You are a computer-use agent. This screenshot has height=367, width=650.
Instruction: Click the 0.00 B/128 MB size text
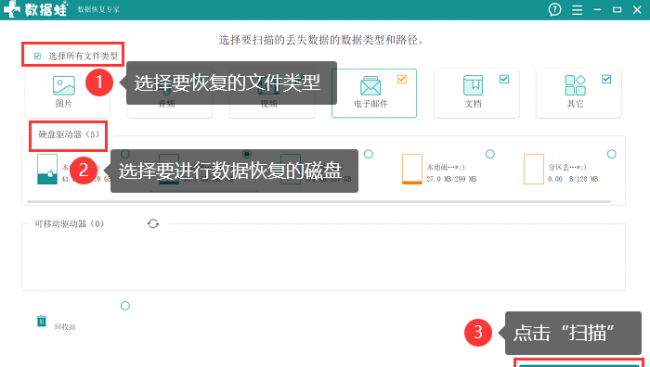[x=573, y=179]
